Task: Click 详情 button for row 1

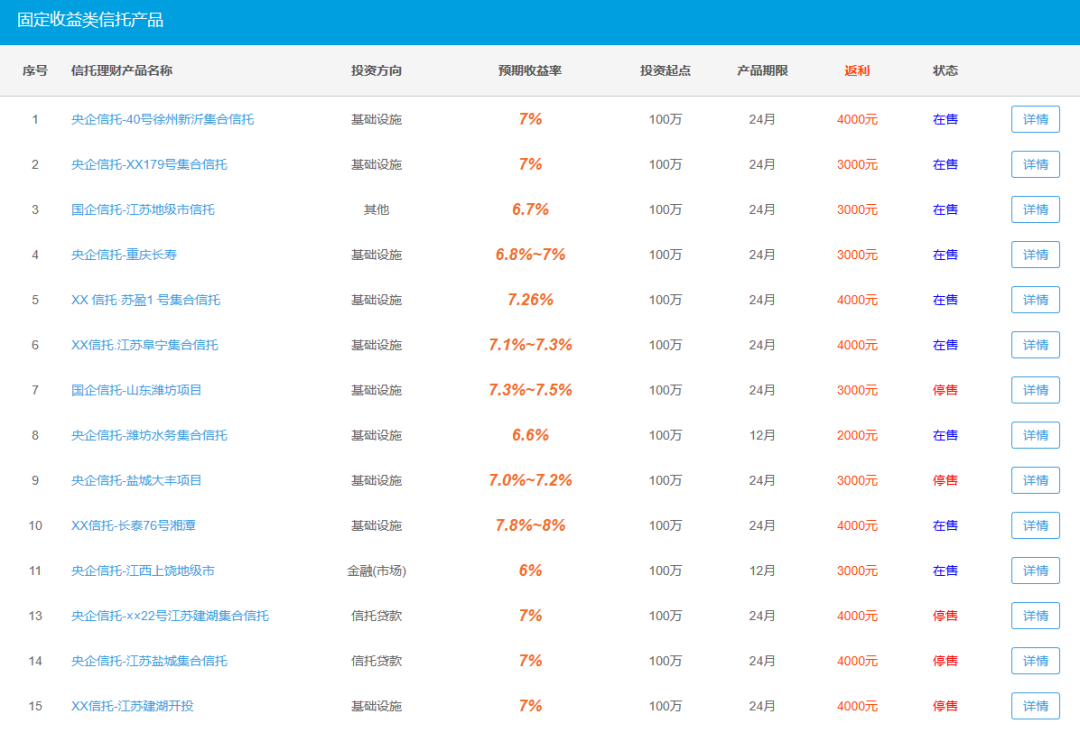Action: pyautogui.click(x=1035, y=119)
